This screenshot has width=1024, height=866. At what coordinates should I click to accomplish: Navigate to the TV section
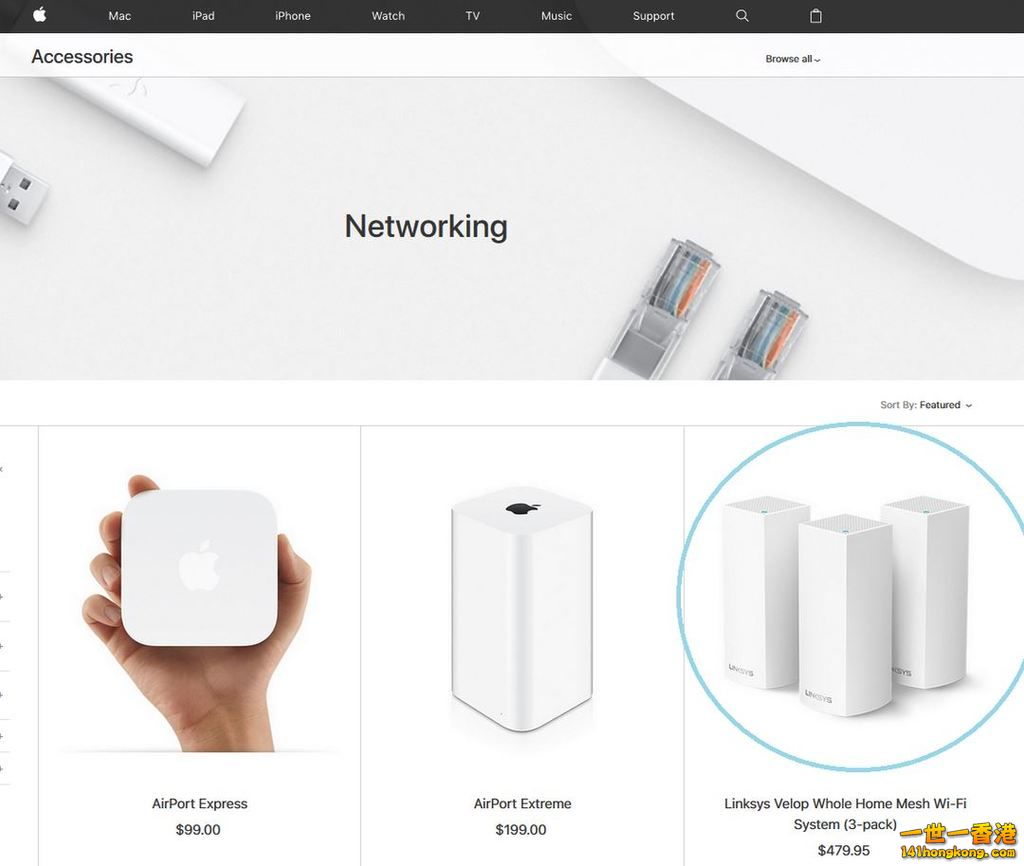pyautogui.click(x=473, y=16)
